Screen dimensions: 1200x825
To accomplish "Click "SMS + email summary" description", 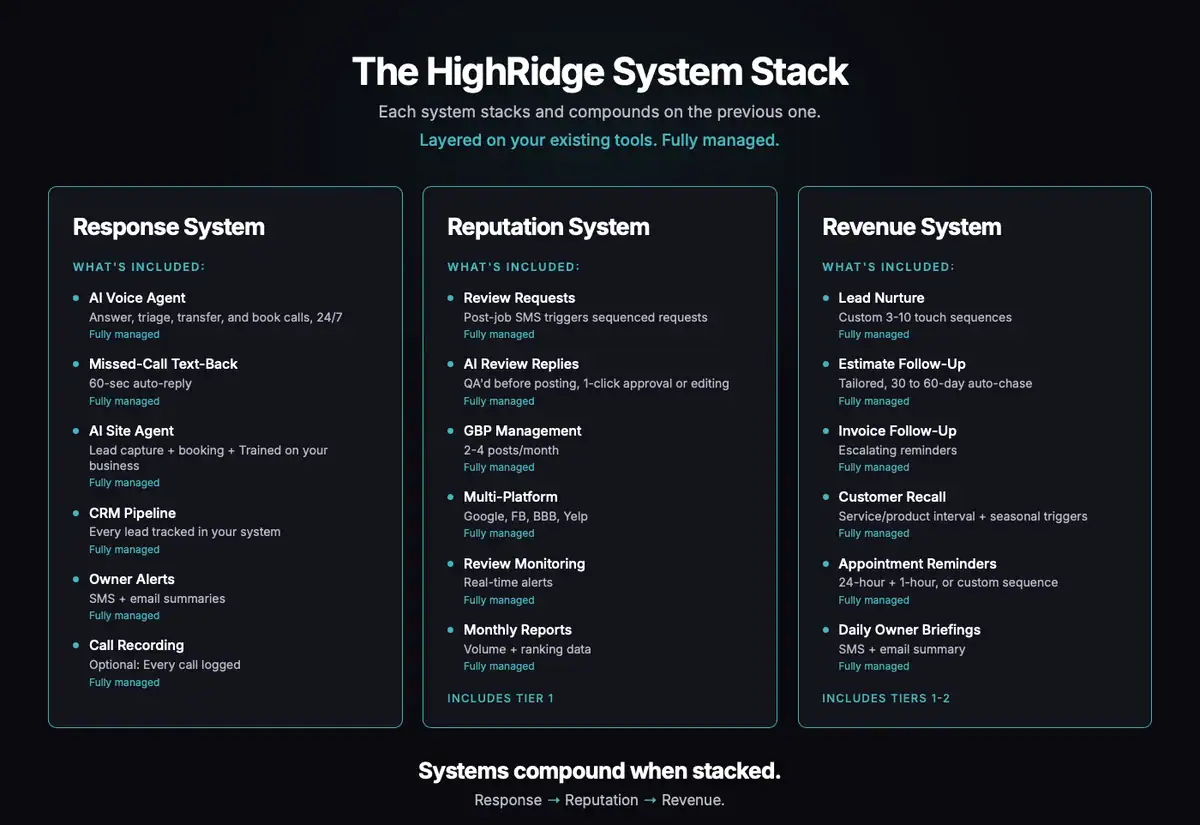I will pos(902,649).
